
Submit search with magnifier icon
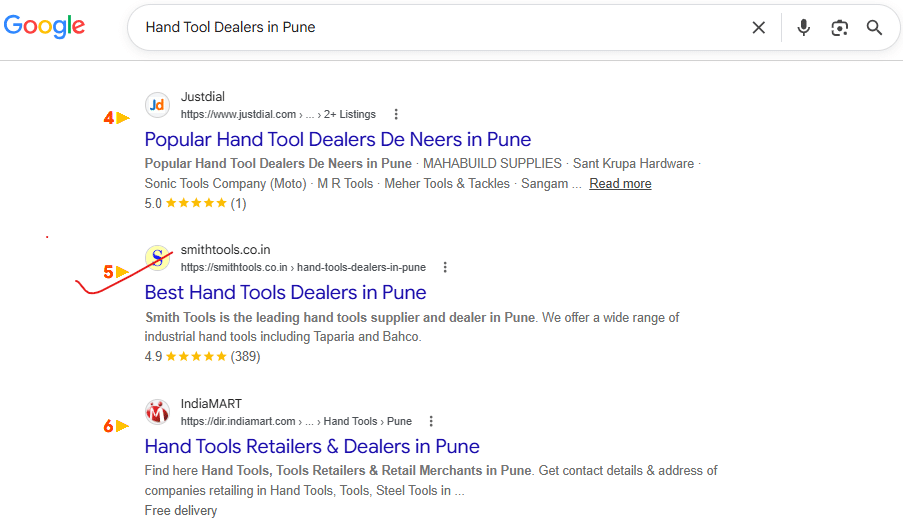(x=874, y=27)
